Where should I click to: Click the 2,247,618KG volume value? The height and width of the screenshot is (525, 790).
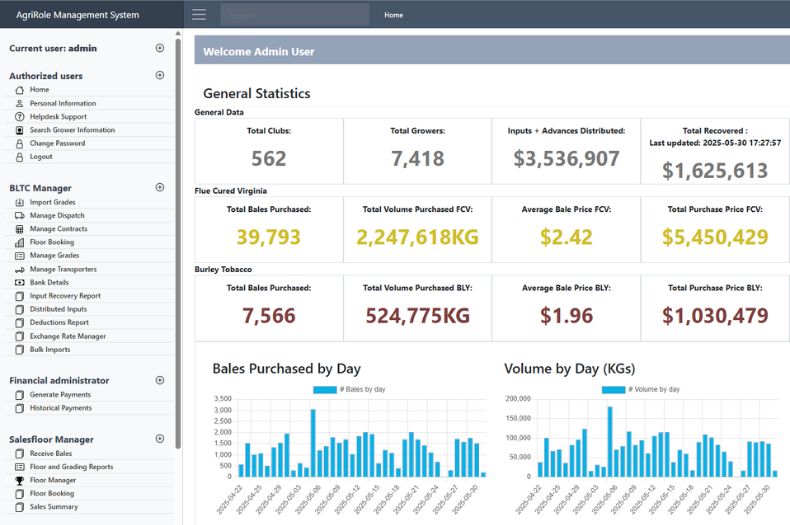click(x=418, y=237)
